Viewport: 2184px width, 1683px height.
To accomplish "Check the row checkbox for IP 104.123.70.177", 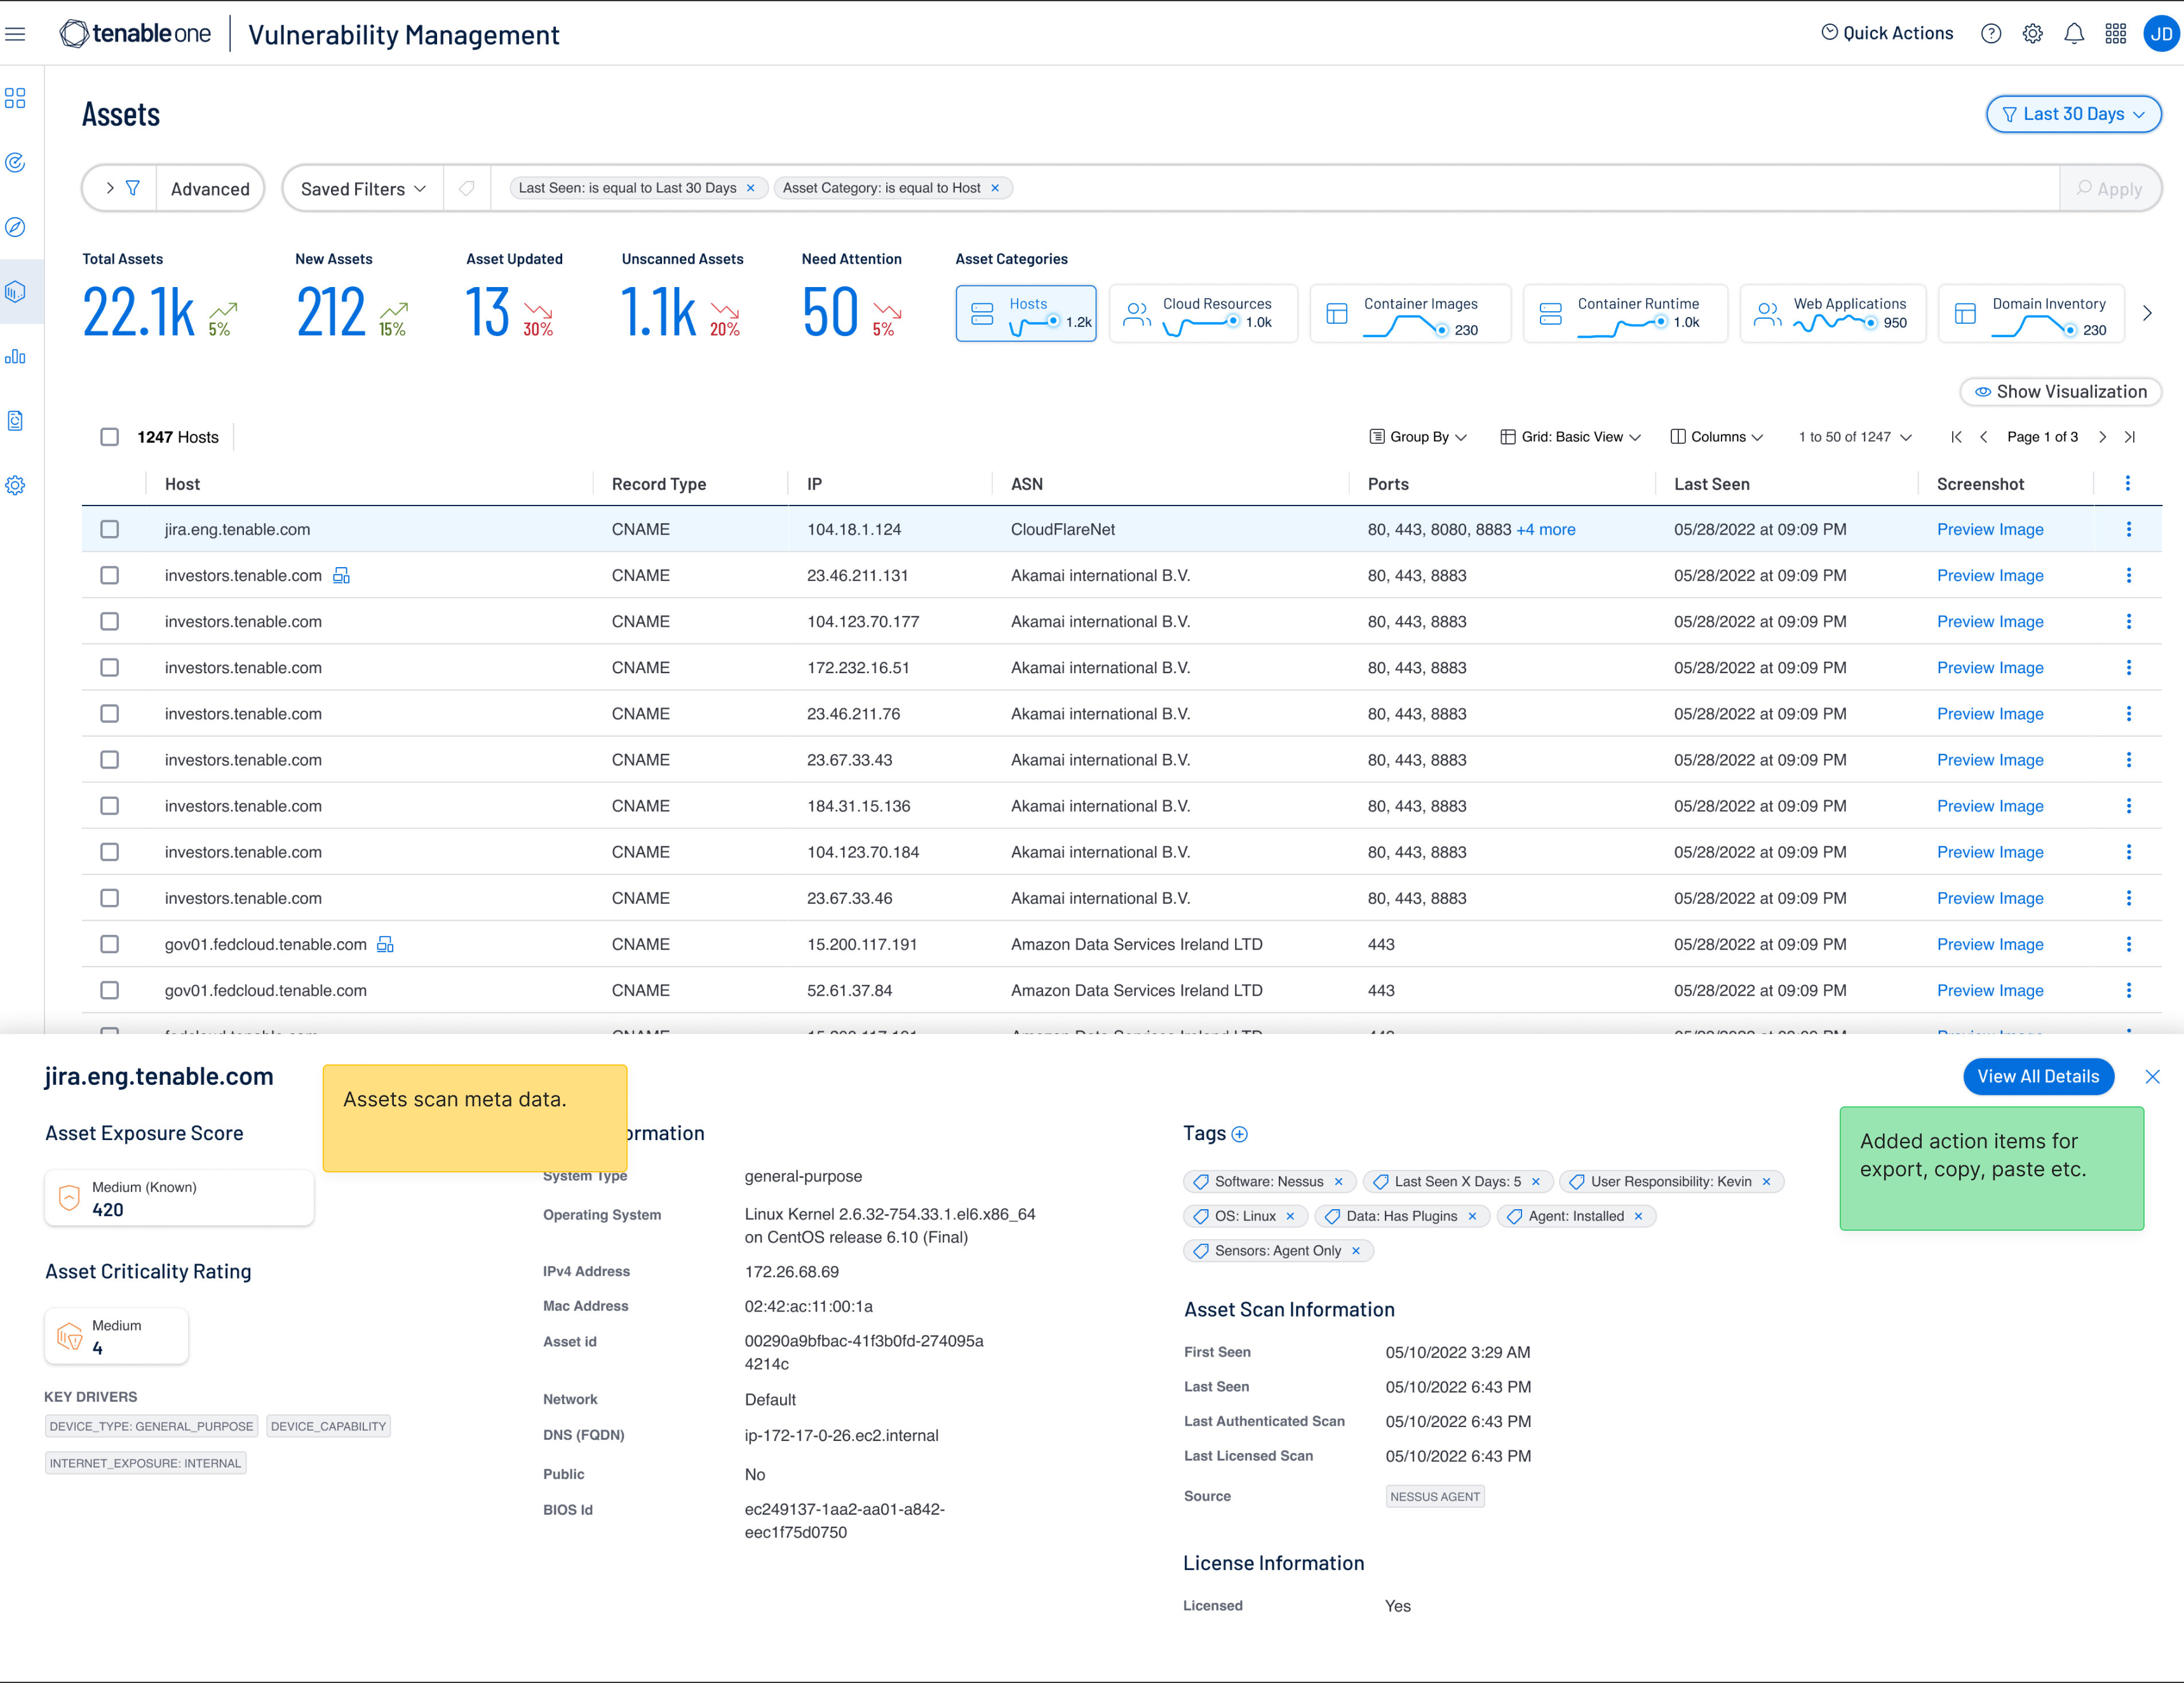I will (110, 621).
